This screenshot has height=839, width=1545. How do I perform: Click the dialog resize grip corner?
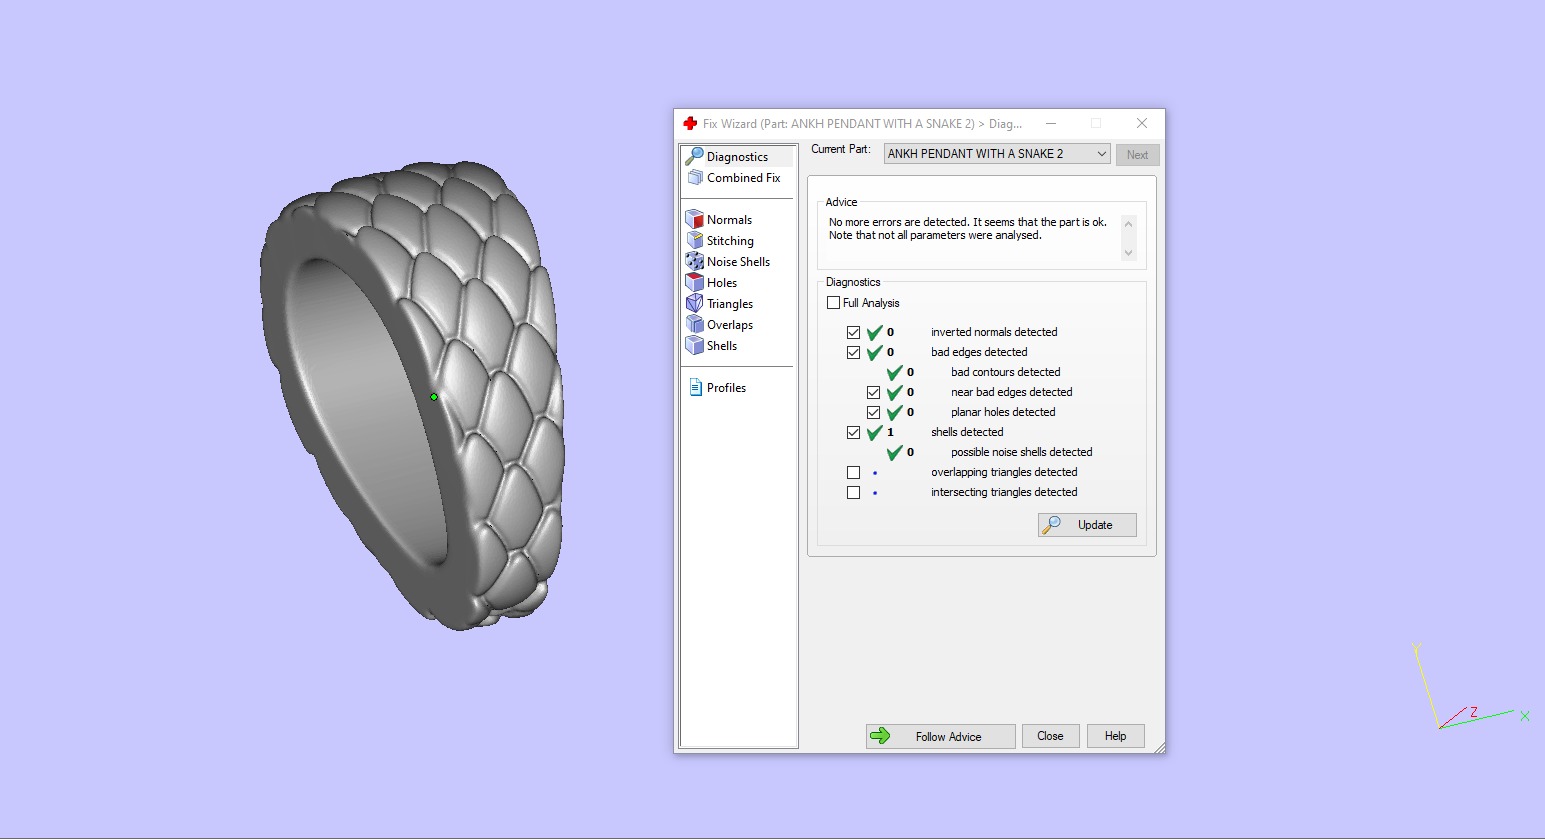[x=1159, y=747]
